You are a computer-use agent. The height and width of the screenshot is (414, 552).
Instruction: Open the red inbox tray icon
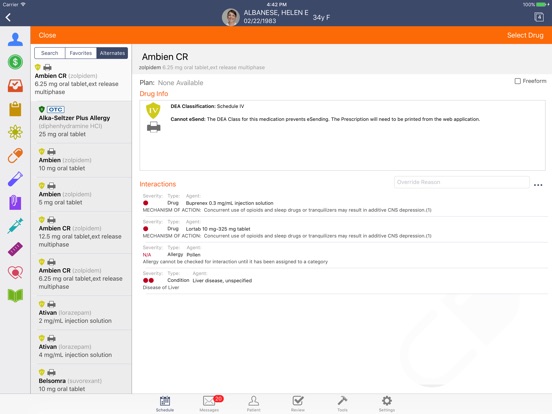pos(15,86)
